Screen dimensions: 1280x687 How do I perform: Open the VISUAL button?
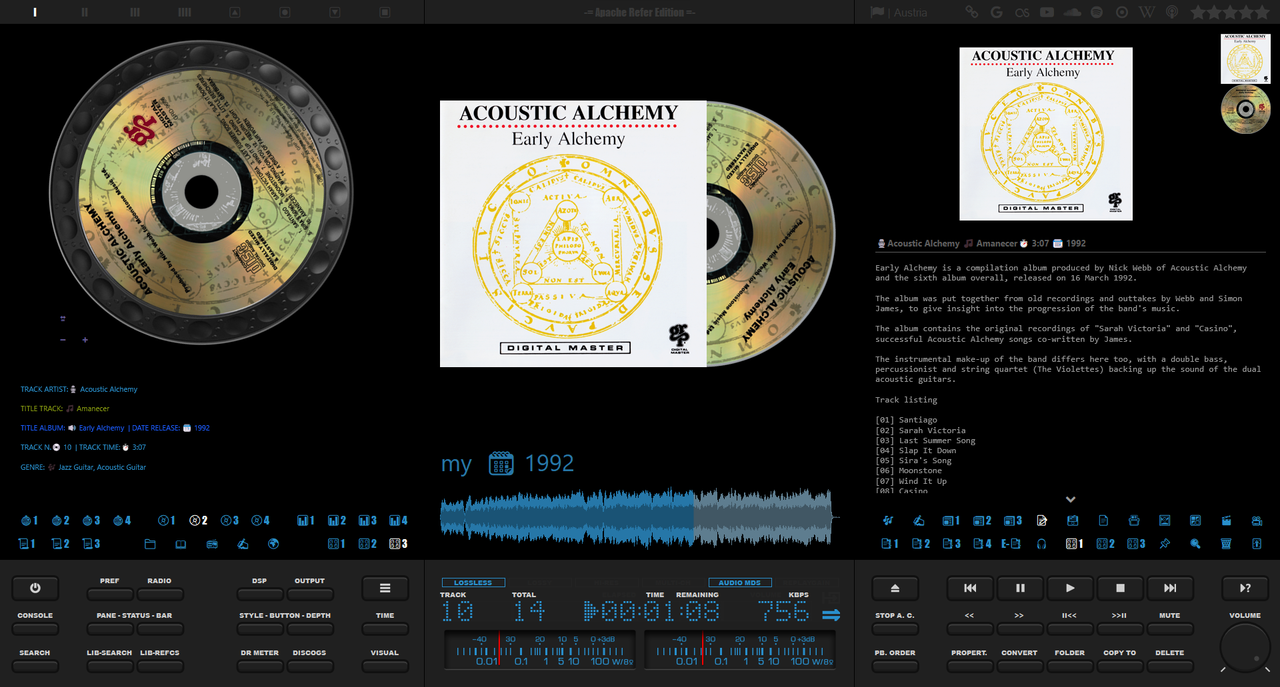click(x=385, y=666)
